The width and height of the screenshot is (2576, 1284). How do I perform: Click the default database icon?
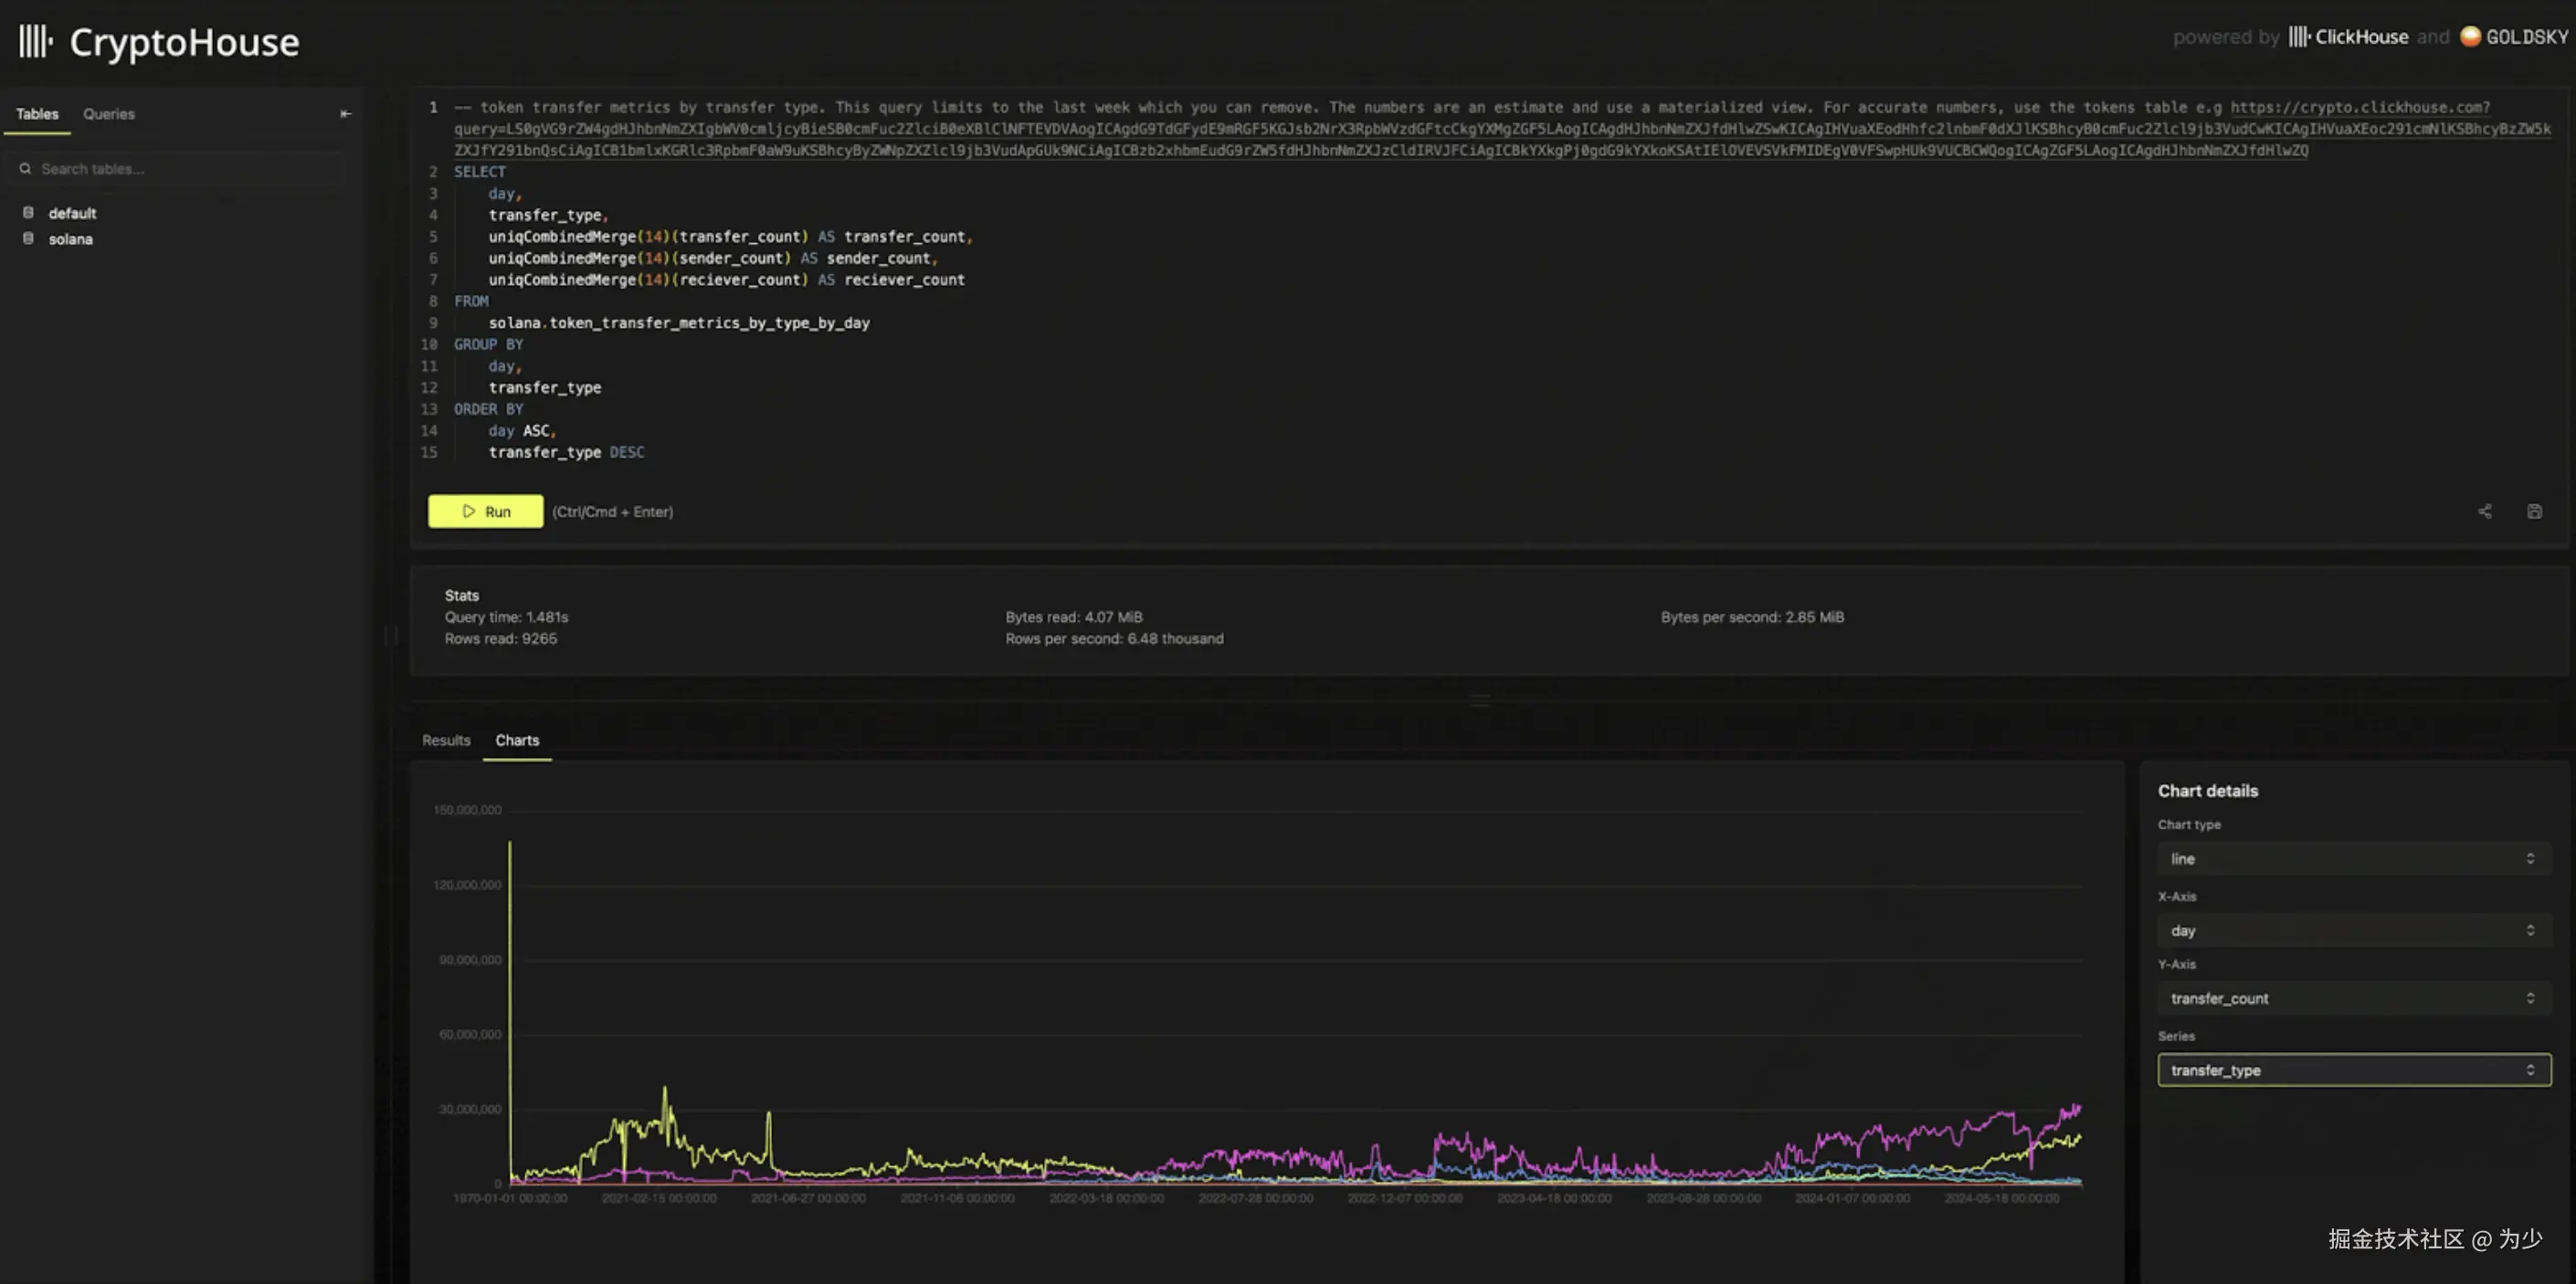[28, 213]
